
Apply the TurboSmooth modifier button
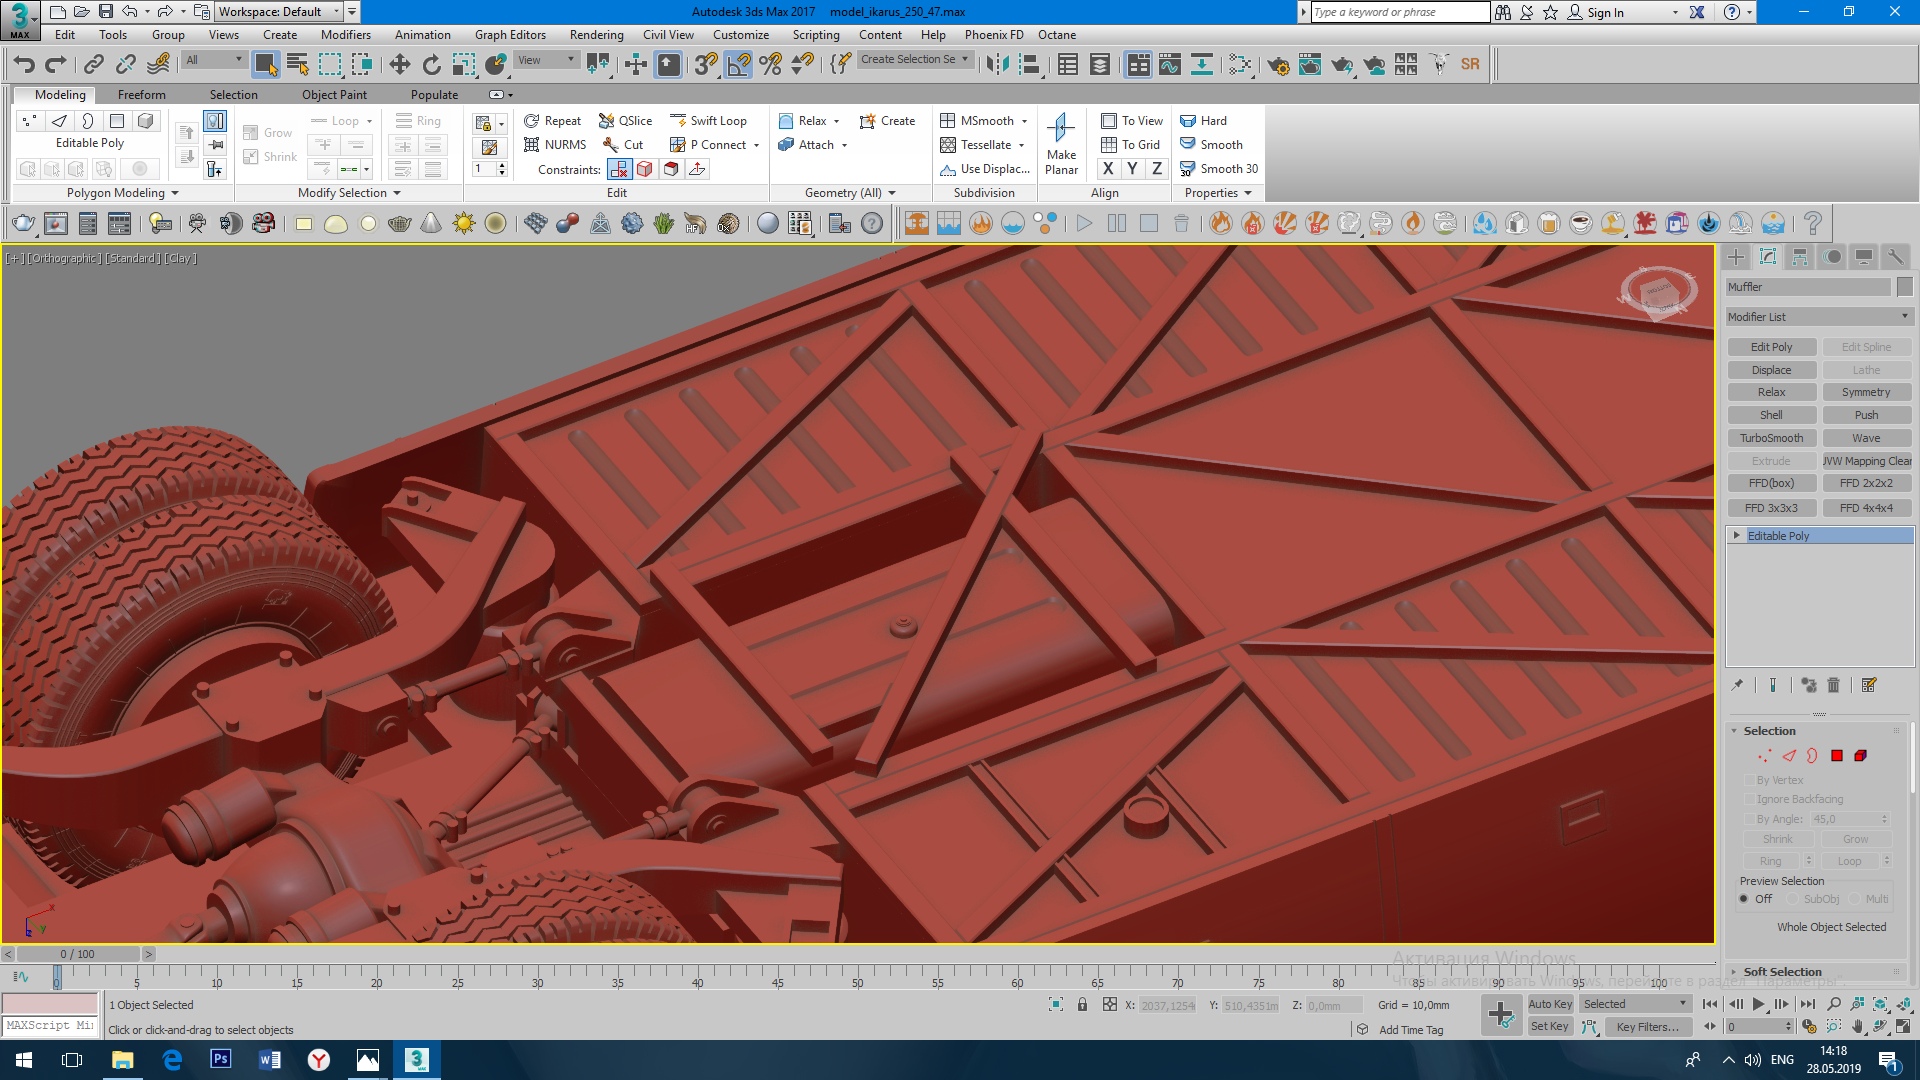(x=1771, y=438)
